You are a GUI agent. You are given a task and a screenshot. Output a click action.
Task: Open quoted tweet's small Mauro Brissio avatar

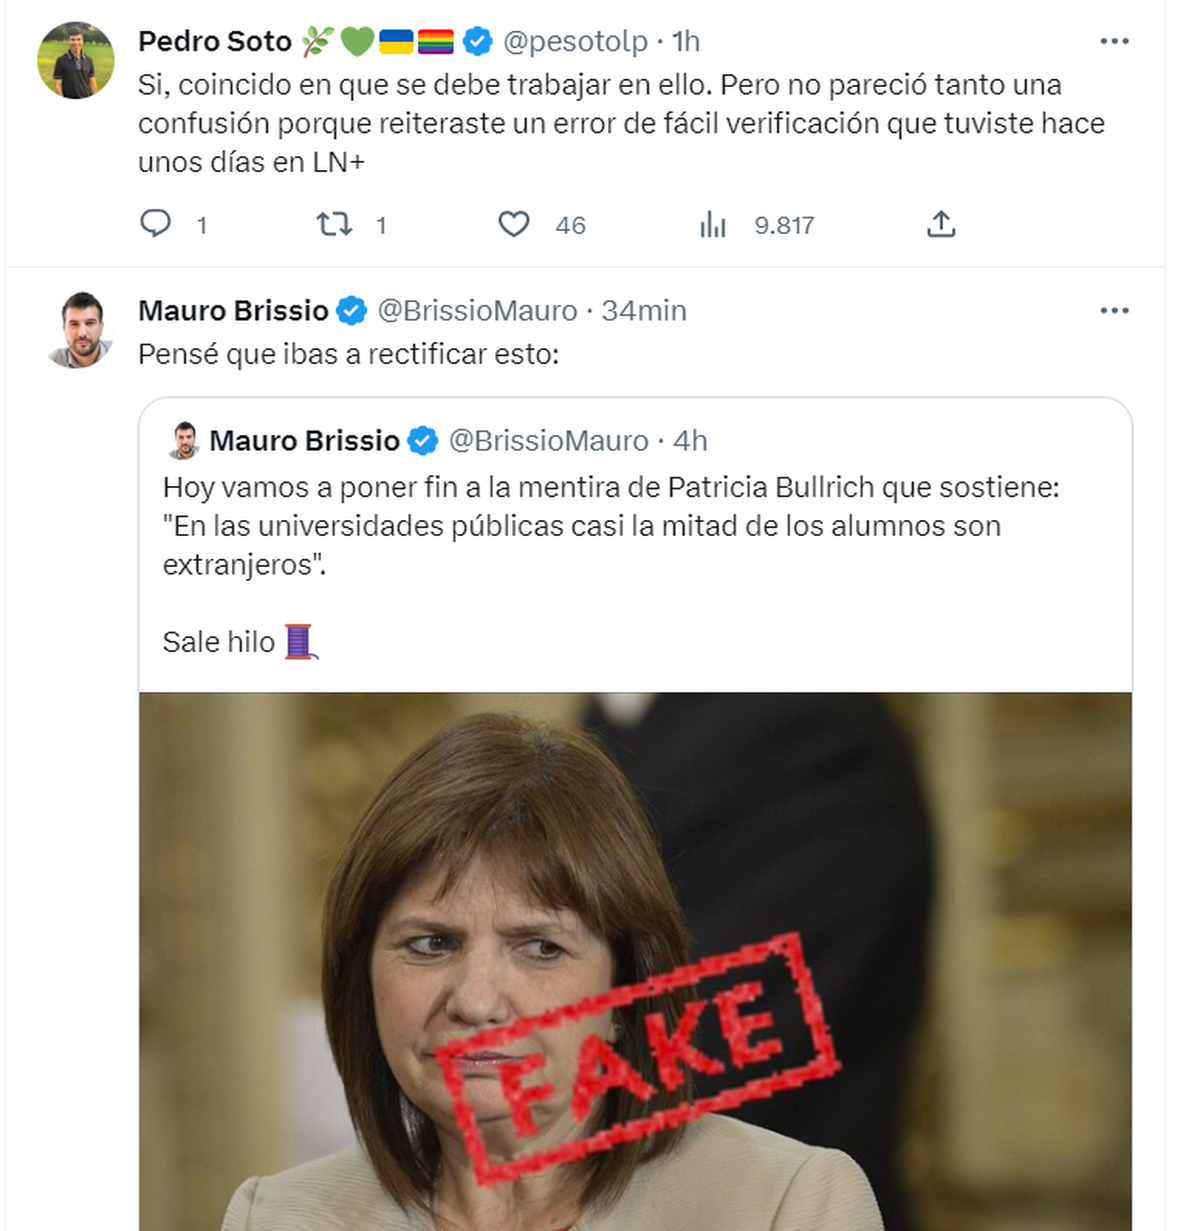[x=184, y=441]
